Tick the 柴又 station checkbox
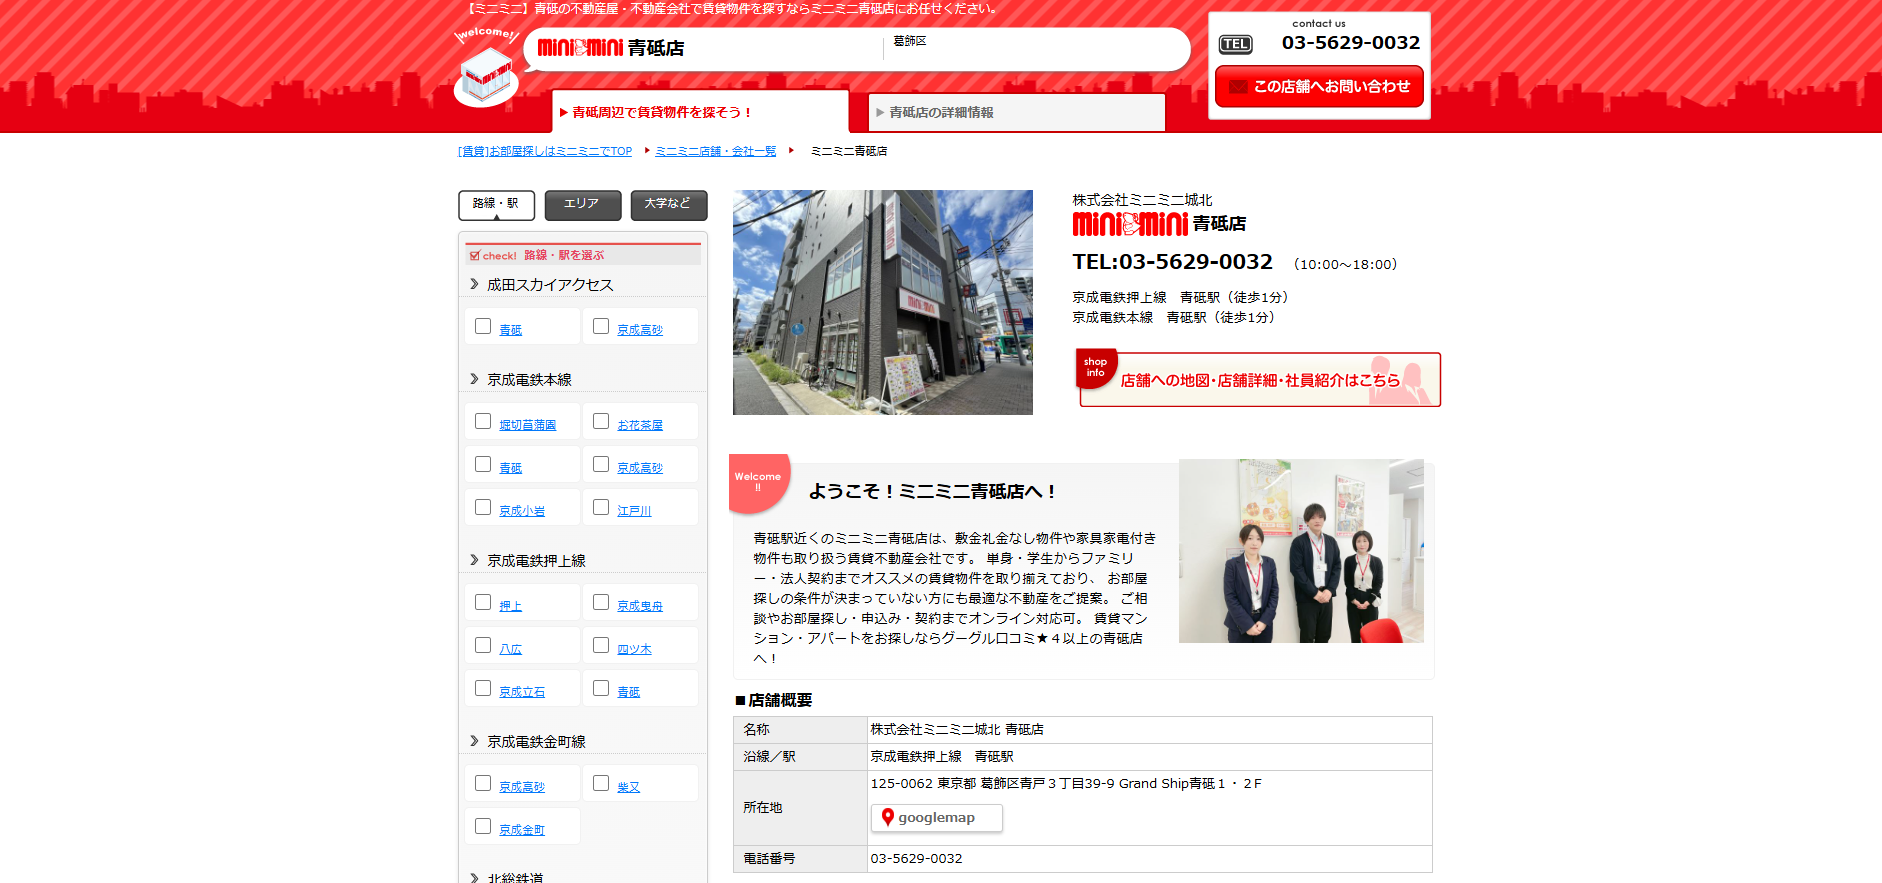 pyautogui.click(x=601, y=784)
